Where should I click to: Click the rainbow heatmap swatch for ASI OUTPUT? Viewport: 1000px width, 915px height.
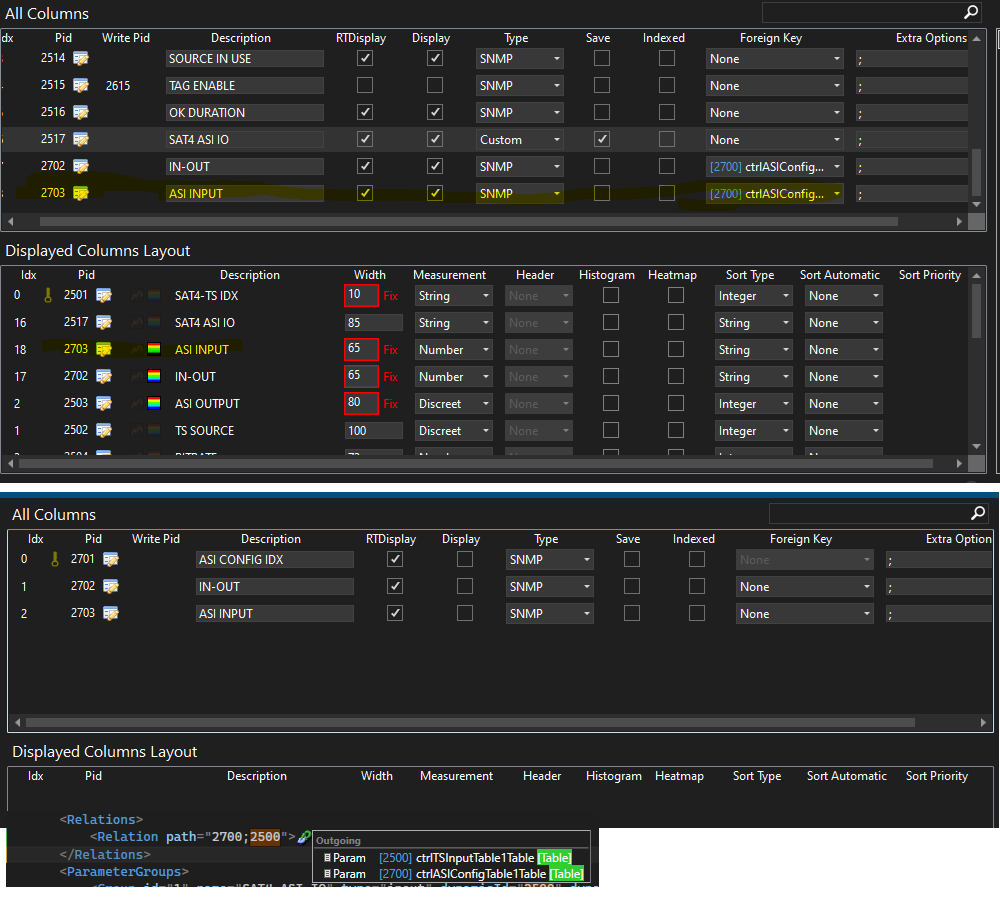pyautogui.click(x=153, y=404)
